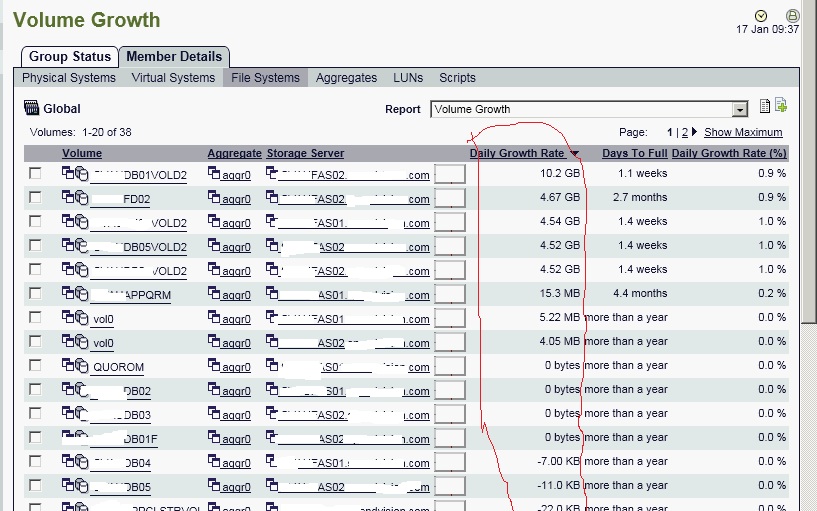This screenshot has width=817, height=511.
Task: Click the add-report icon with green plus
Action: 781,106
